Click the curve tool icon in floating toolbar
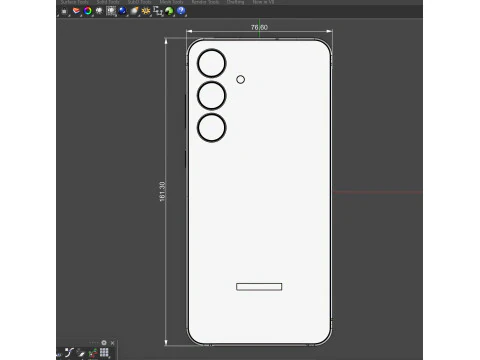The image size is (480, 360). click(69, 353)
